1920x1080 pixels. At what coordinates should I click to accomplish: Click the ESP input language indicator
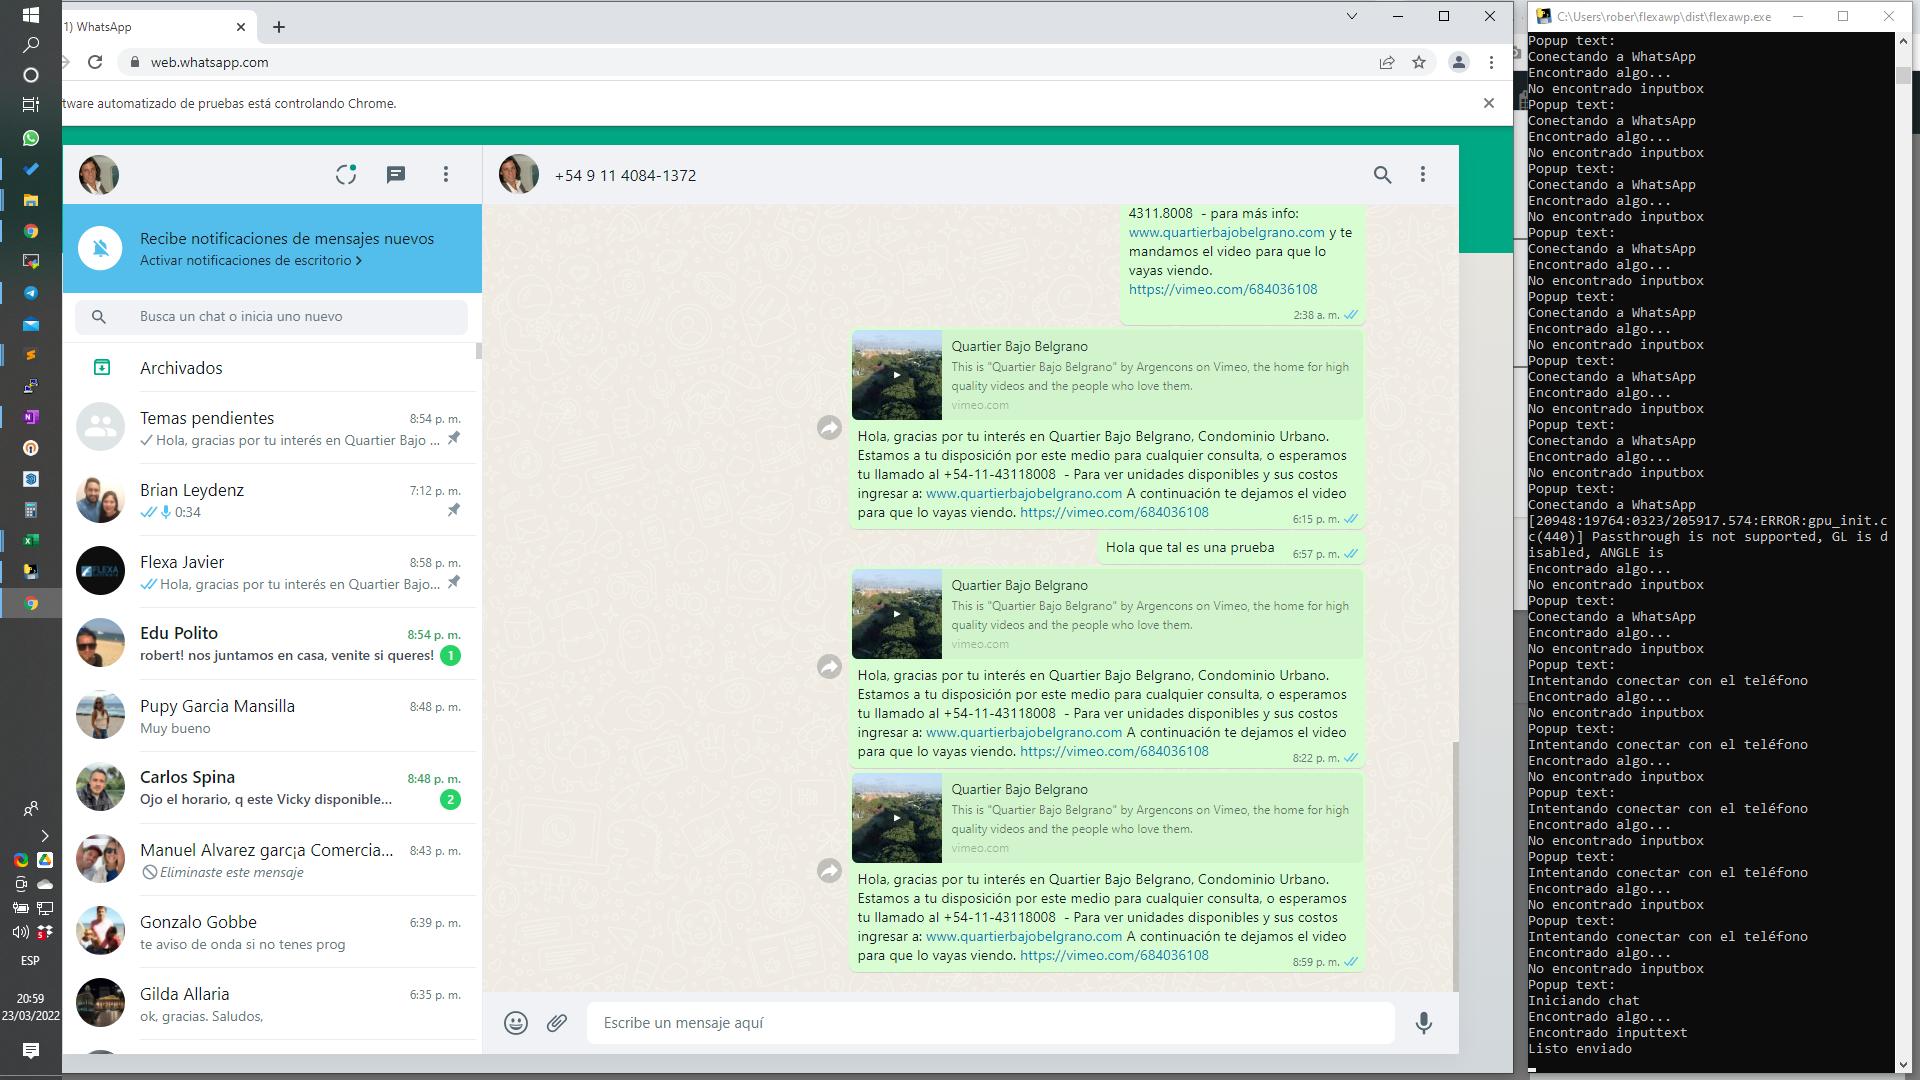30,961
